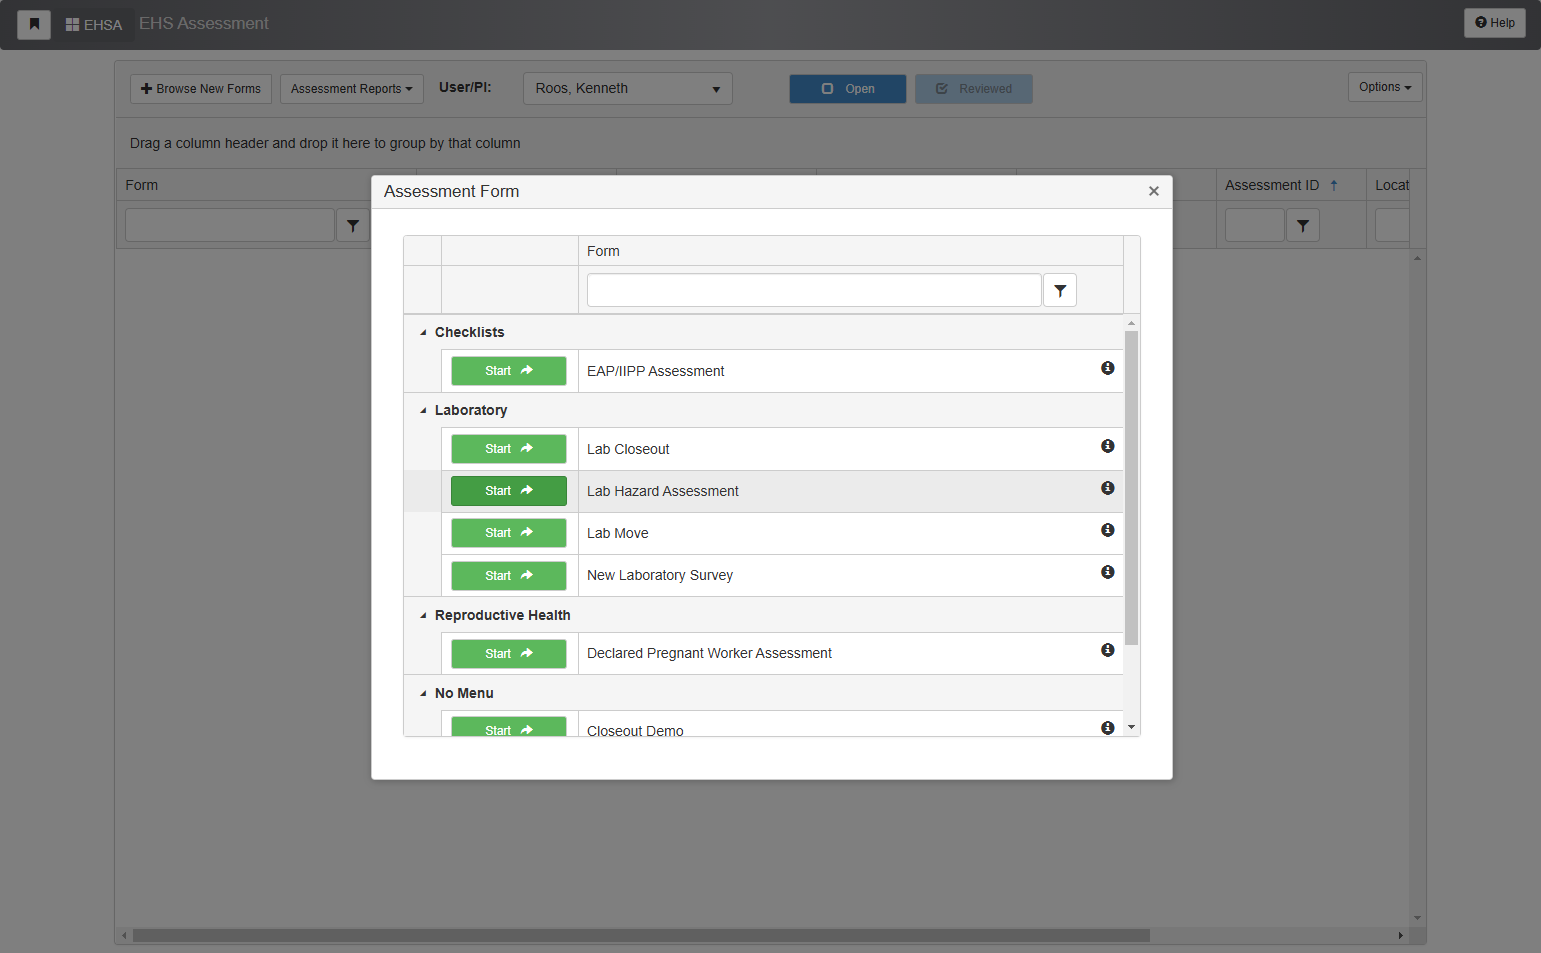Show info for Closeout Demo
Image resolution: width=1541 pixels, height=953 pixels.
point(1107,728)
